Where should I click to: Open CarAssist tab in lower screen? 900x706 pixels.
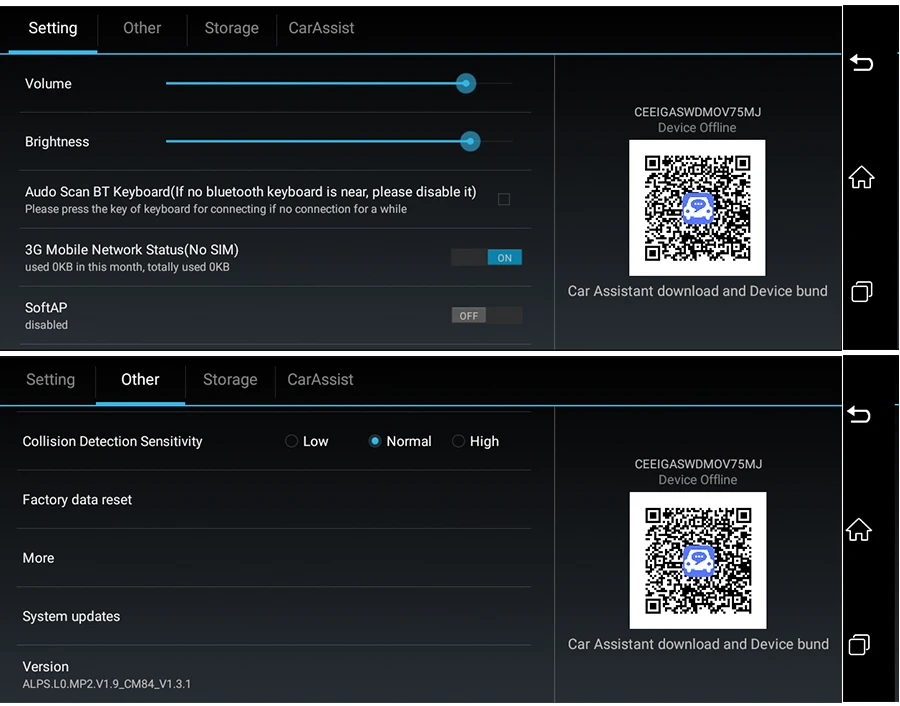[x=320, y=379]
